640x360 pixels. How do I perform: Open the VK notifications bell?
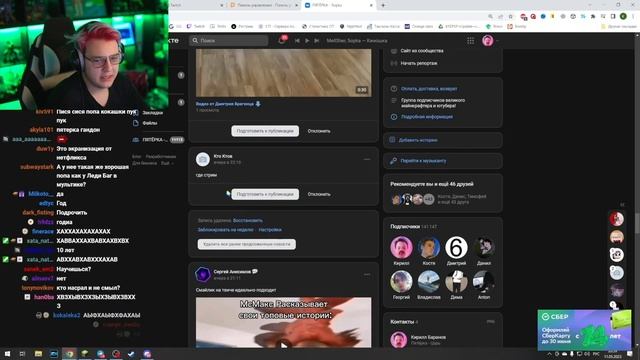coord(282,40)
